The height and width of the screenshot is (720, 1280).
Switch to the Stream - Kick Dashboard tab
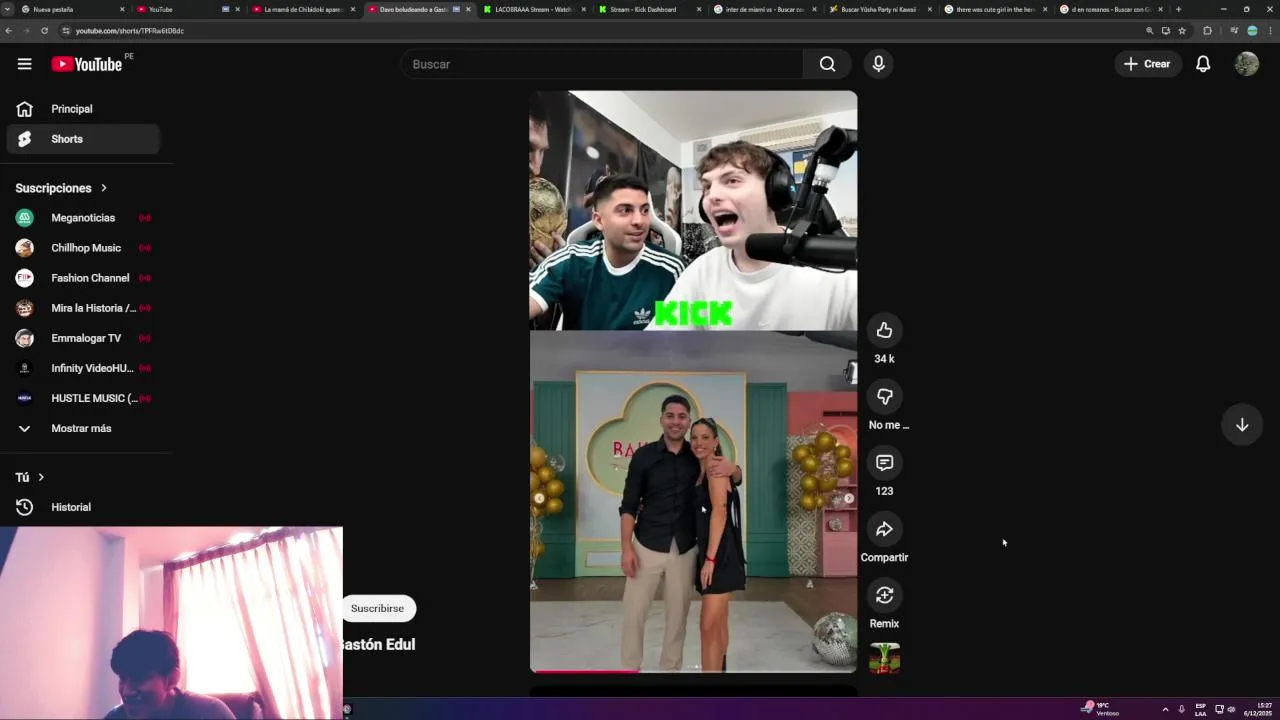click(648, 9)
